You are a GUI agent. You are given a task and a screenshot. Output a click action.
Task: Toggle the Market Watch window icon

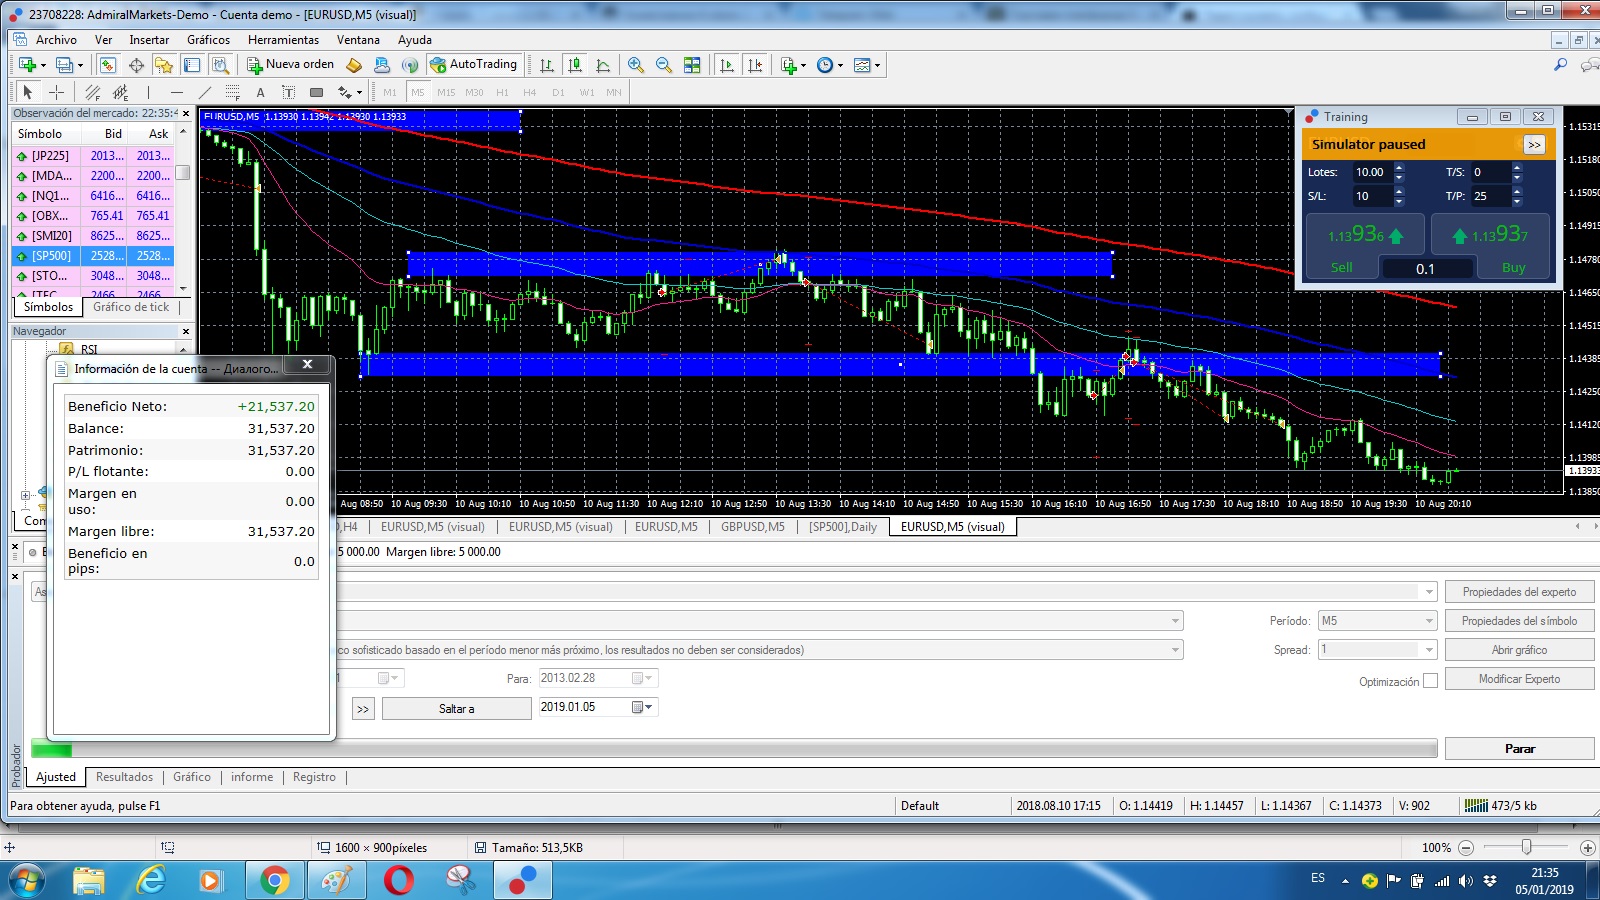coord(108,65)
